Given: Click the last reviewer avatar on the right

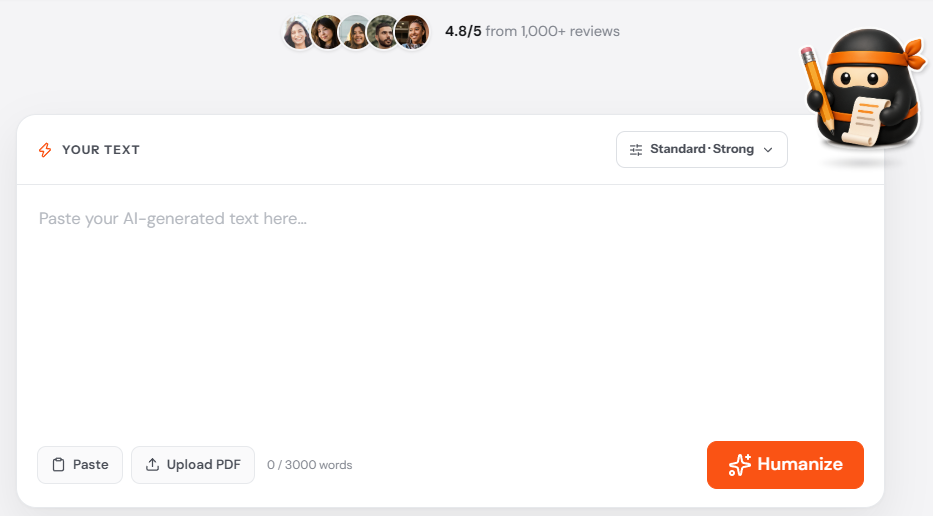Looking at the screenshot, I should click(412, 32).
